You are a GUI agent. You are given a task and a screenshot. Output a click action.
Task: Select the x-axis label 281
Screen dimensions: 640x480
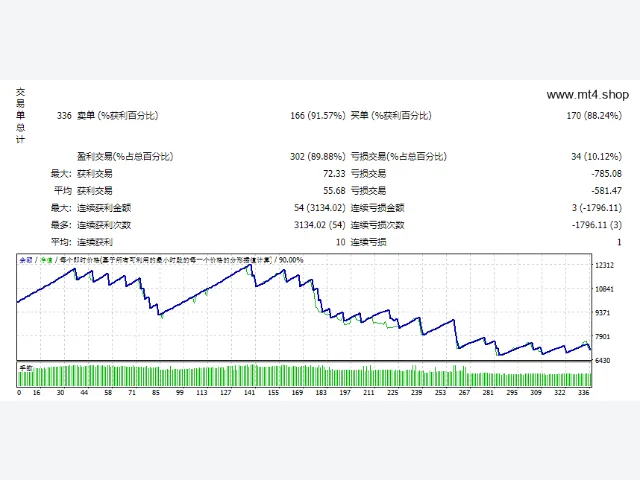[488, 393]
